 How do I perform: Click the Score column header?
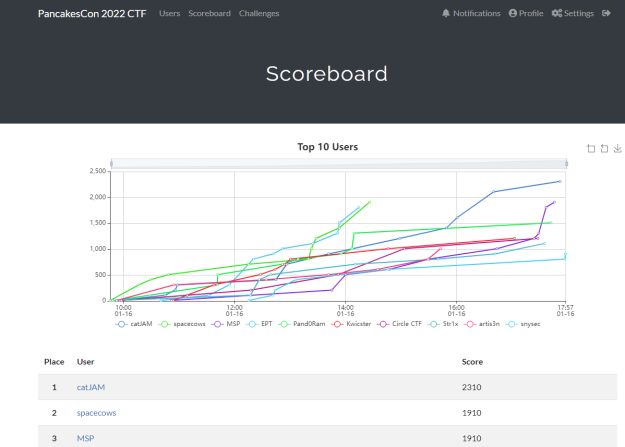472,362
